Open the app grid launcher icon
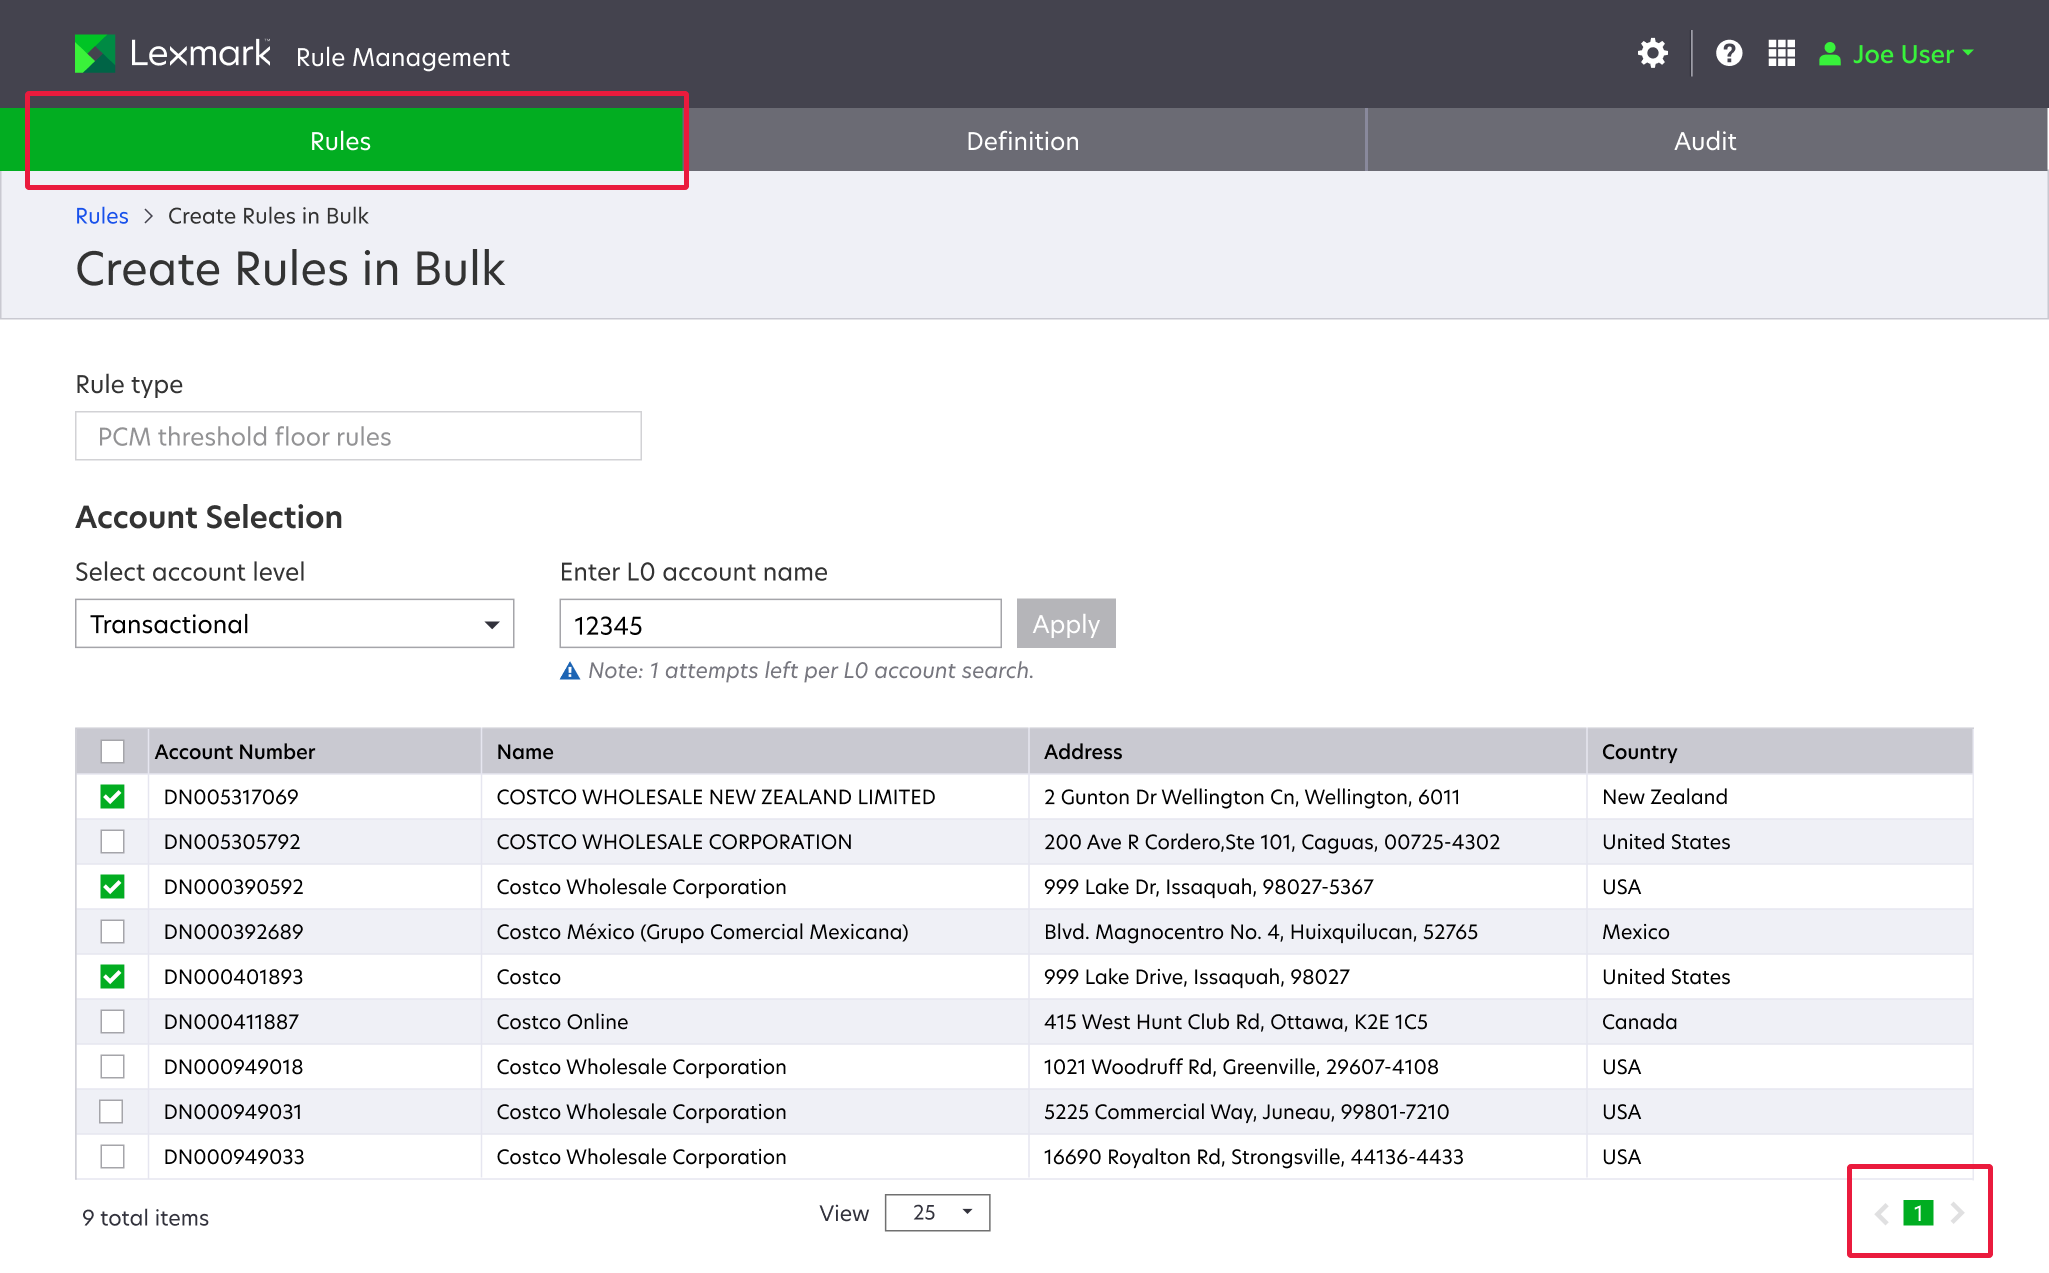This screenshot has width=2049, height=1273. point(1781,53)
